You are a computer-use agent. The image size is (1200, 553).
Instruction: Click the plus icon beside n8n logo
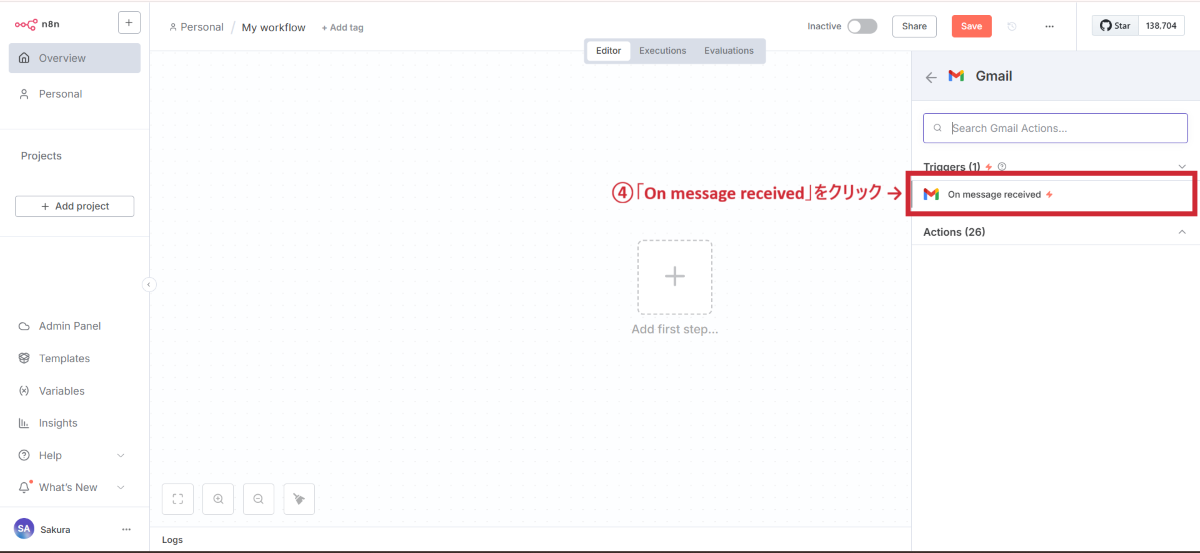tap(129, 22)
